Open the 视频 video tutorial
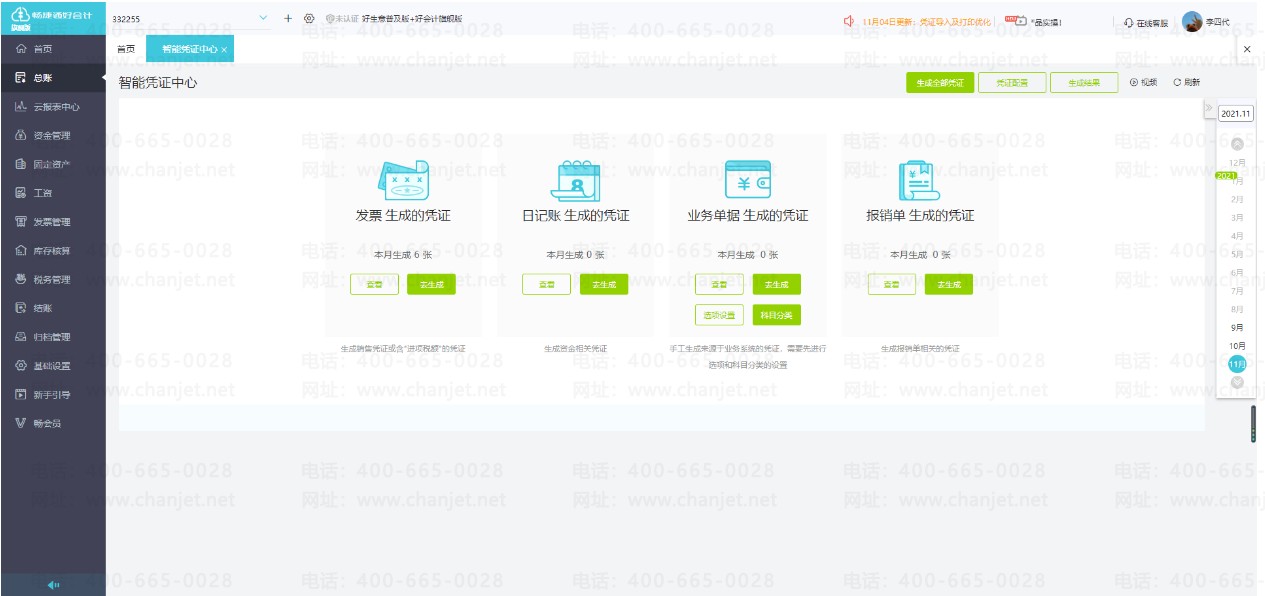The height and width of the screenshot is (596, 1265). [1143, 83]
